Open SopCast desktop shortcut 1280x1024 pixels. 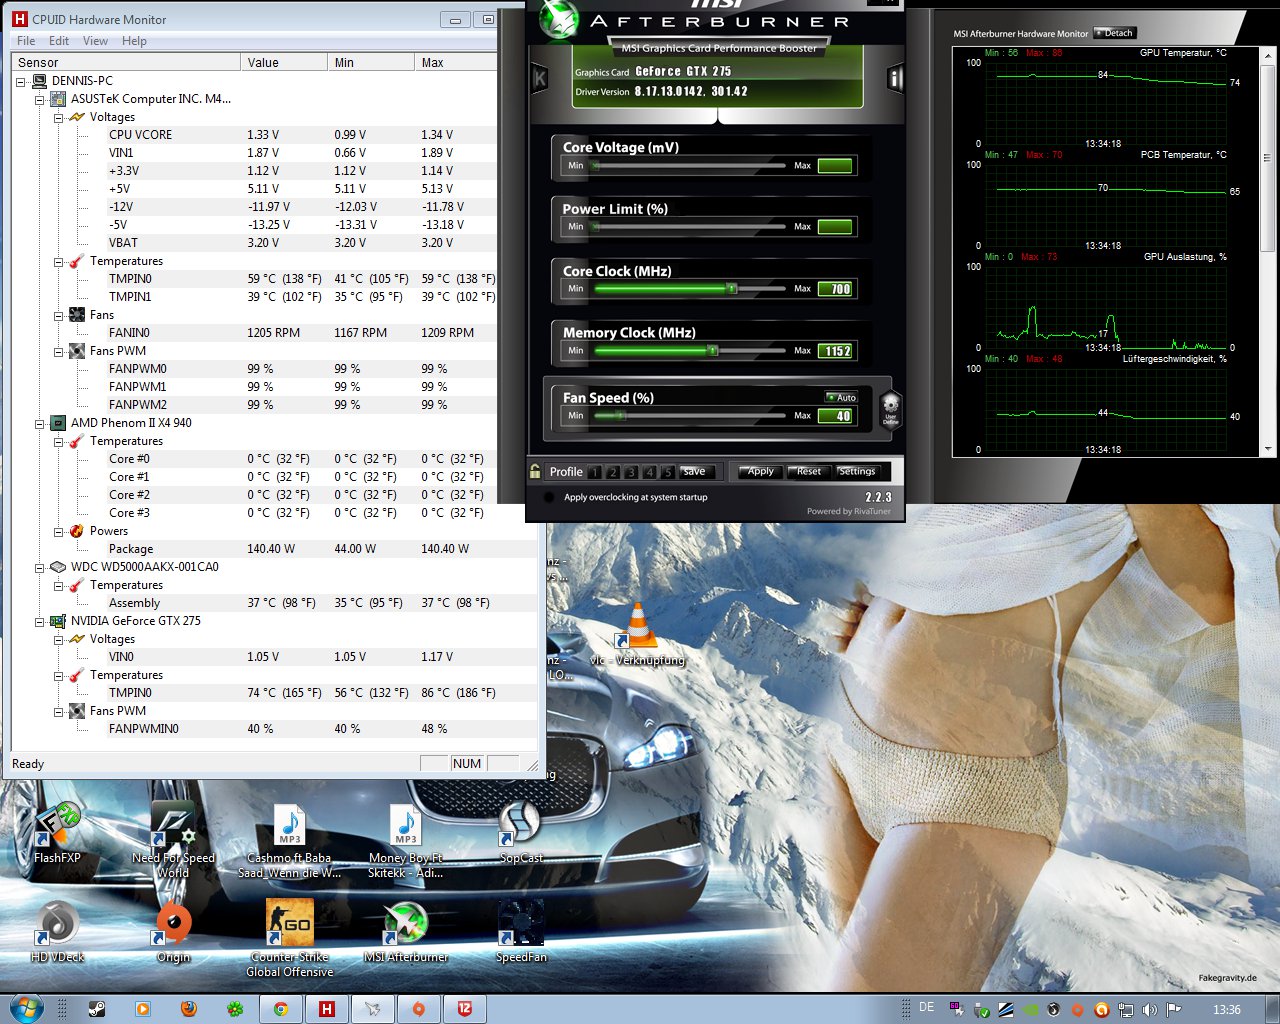(521, 832)
